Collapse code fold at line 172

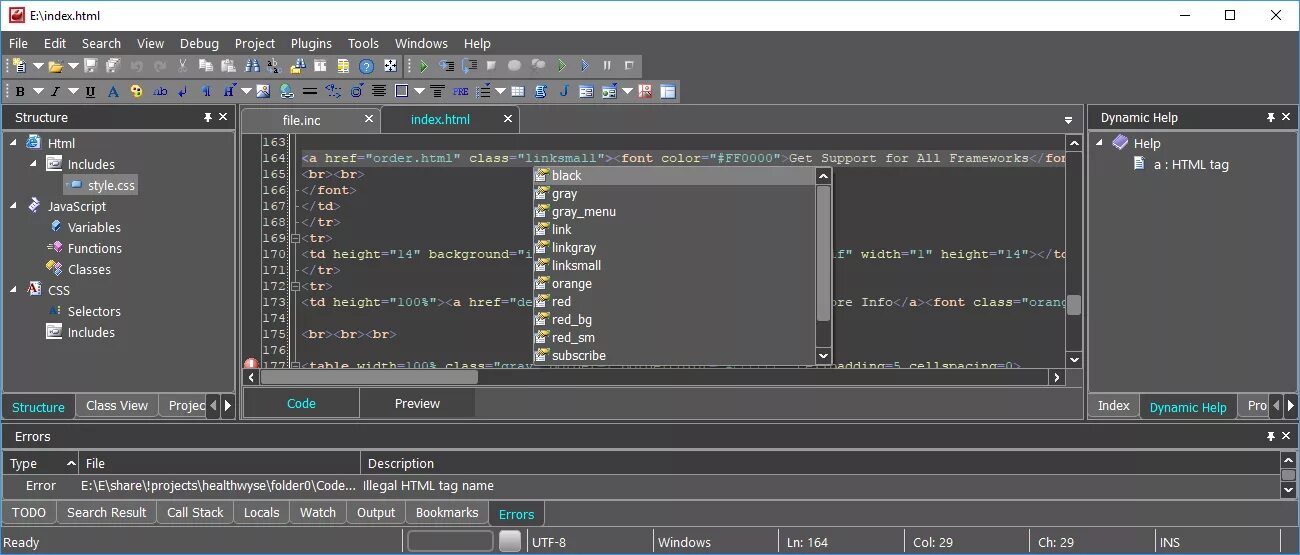pos(294,286)
